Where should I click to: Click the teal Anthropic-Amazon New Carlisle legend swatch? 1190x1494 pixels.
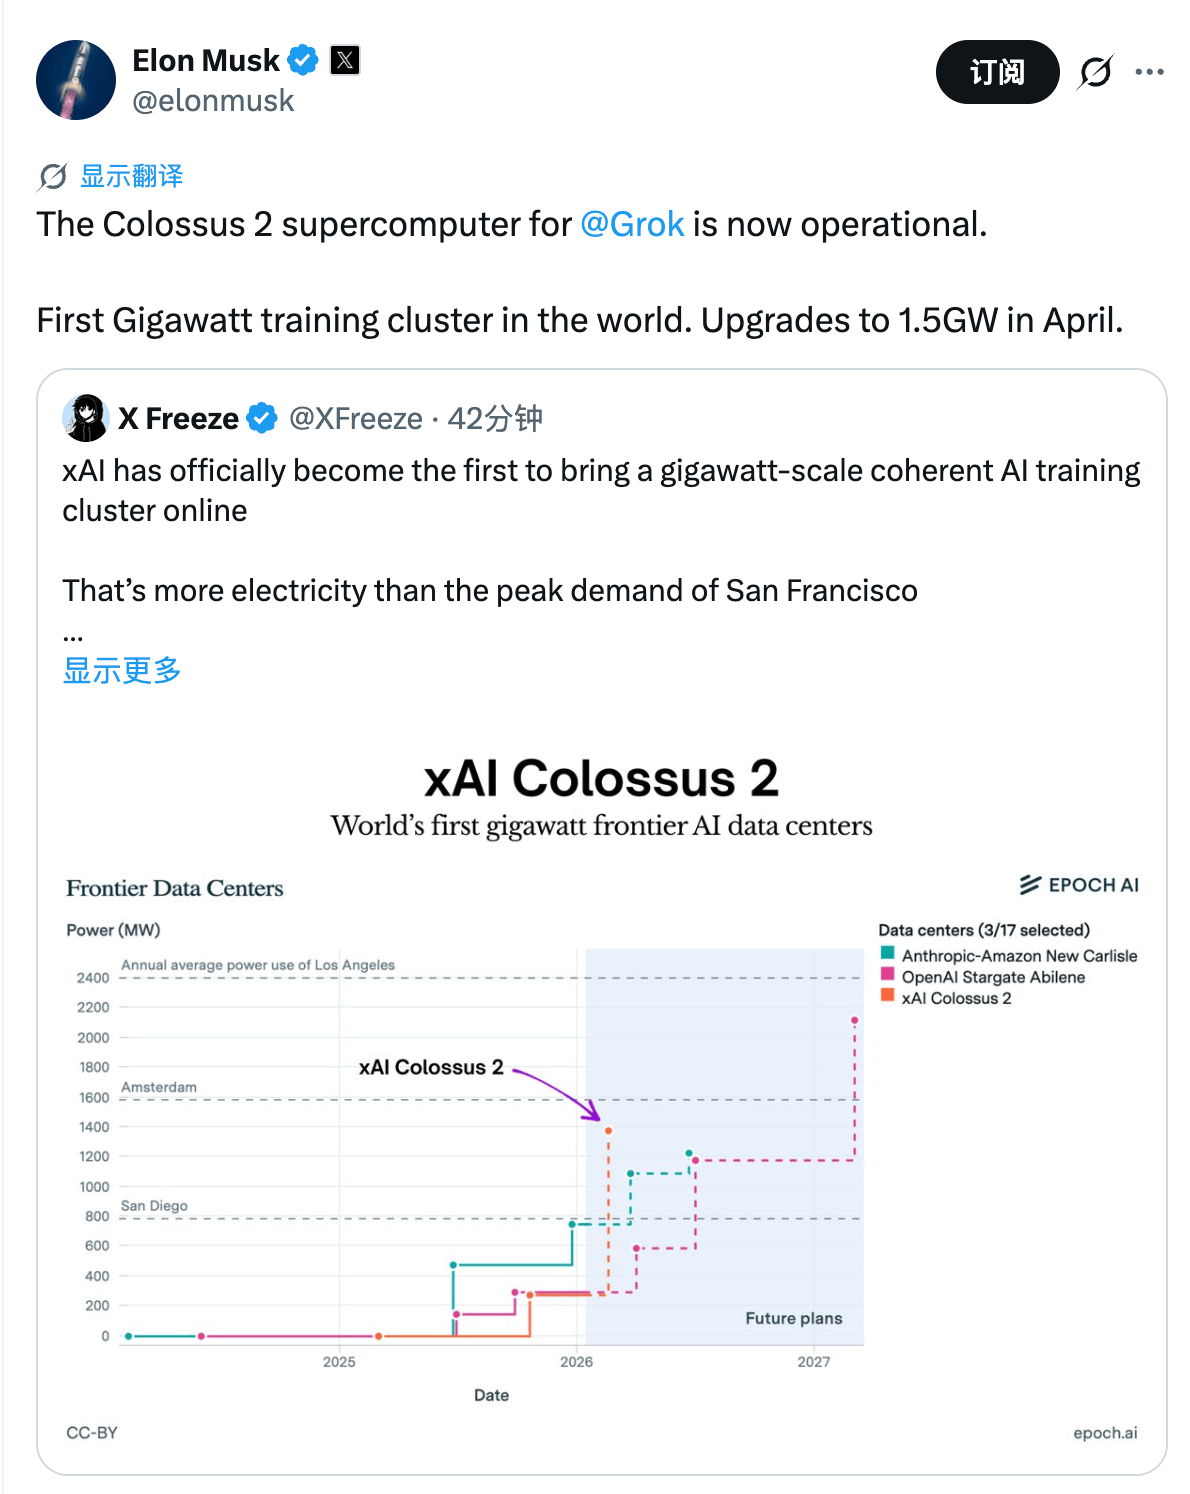[887, 954]
